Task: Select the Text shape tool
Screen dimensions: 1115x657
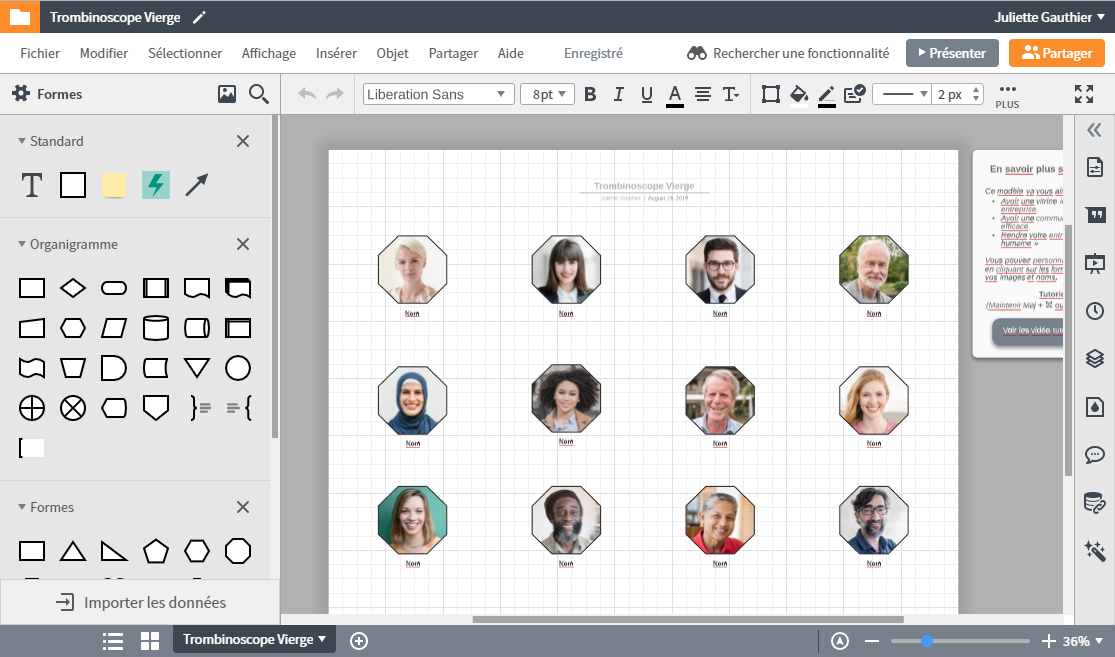Action: click(x=32, y=185)
